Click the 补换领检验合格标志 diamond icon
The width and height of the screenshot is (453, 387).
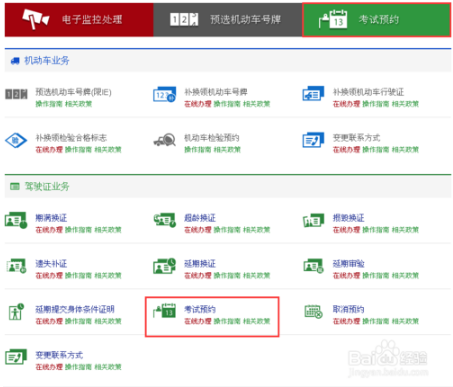pos(16,140)
